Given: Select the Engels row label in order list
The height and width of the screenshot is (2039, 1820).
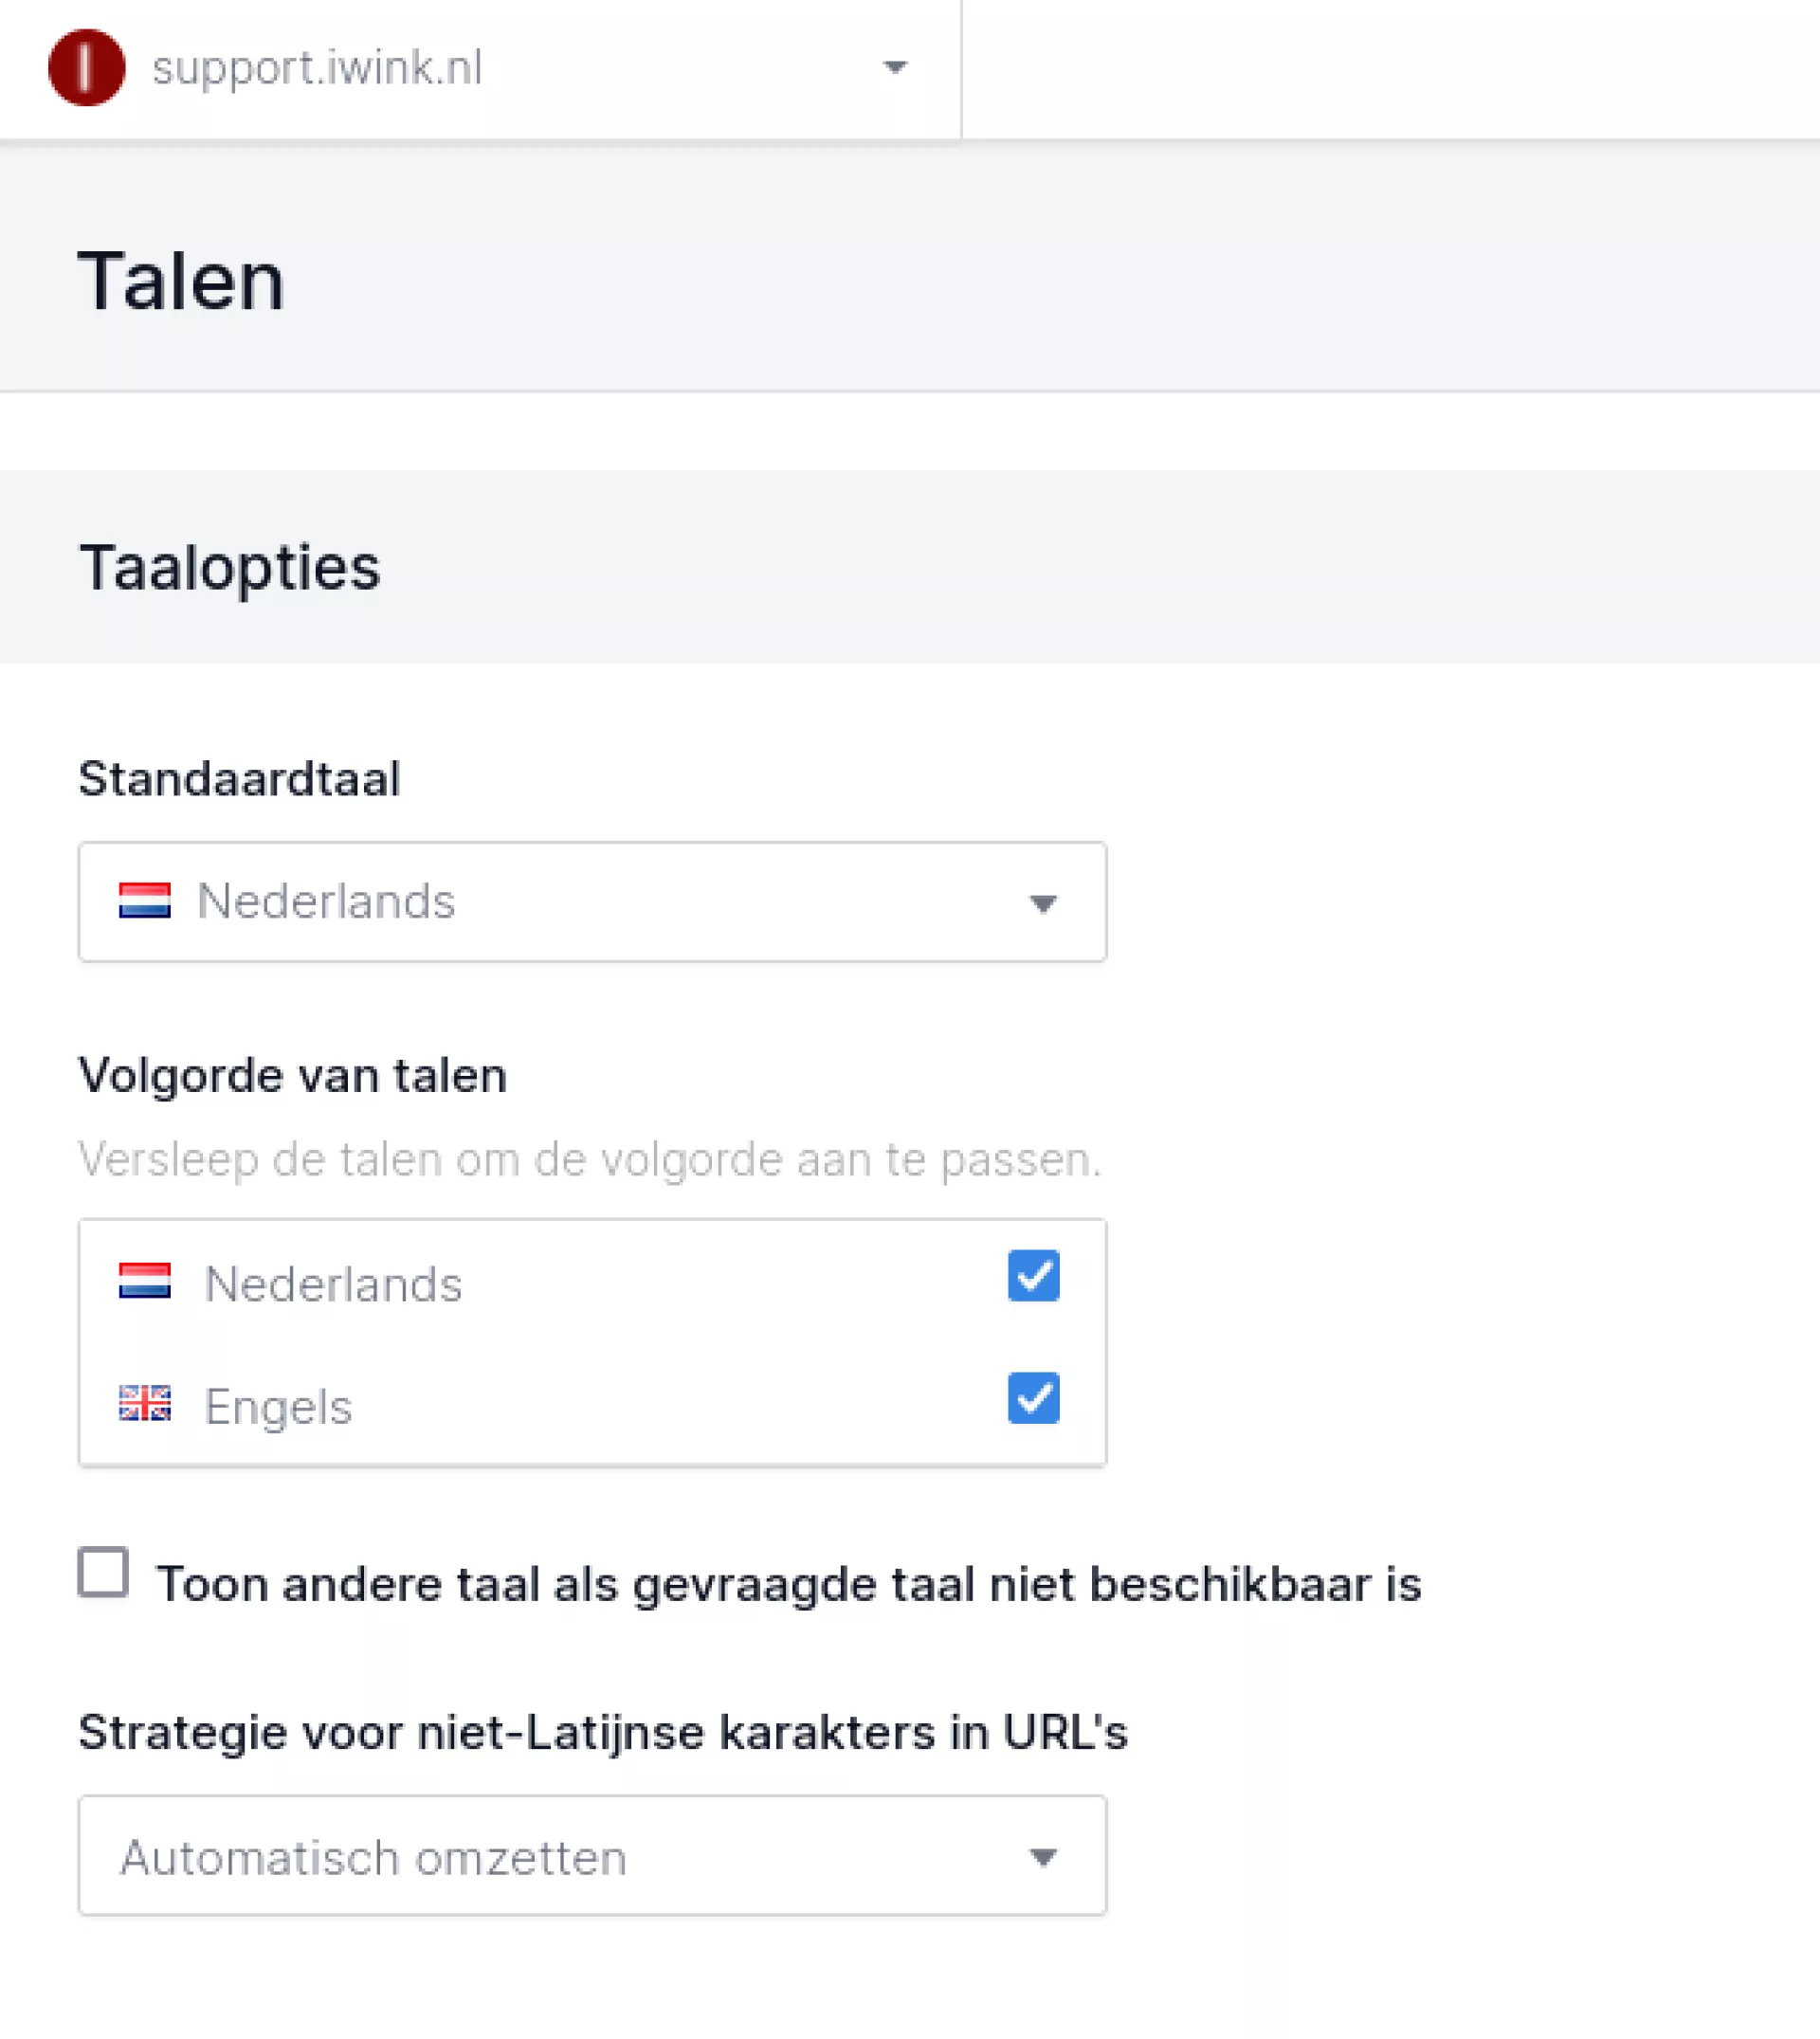Looking at the screenshot, I should pyautogui.click(x=278, y=1407).
